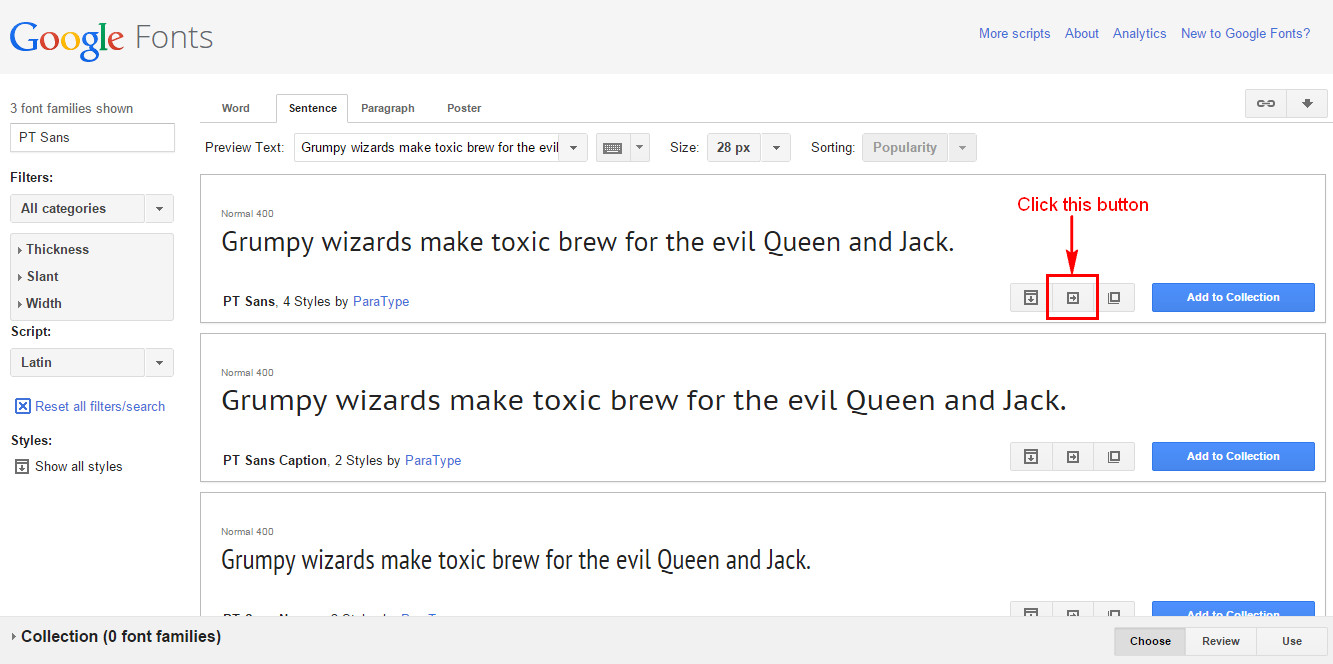
Task: Expand the Collection panel at the bottom
Action: pos(116,636)
